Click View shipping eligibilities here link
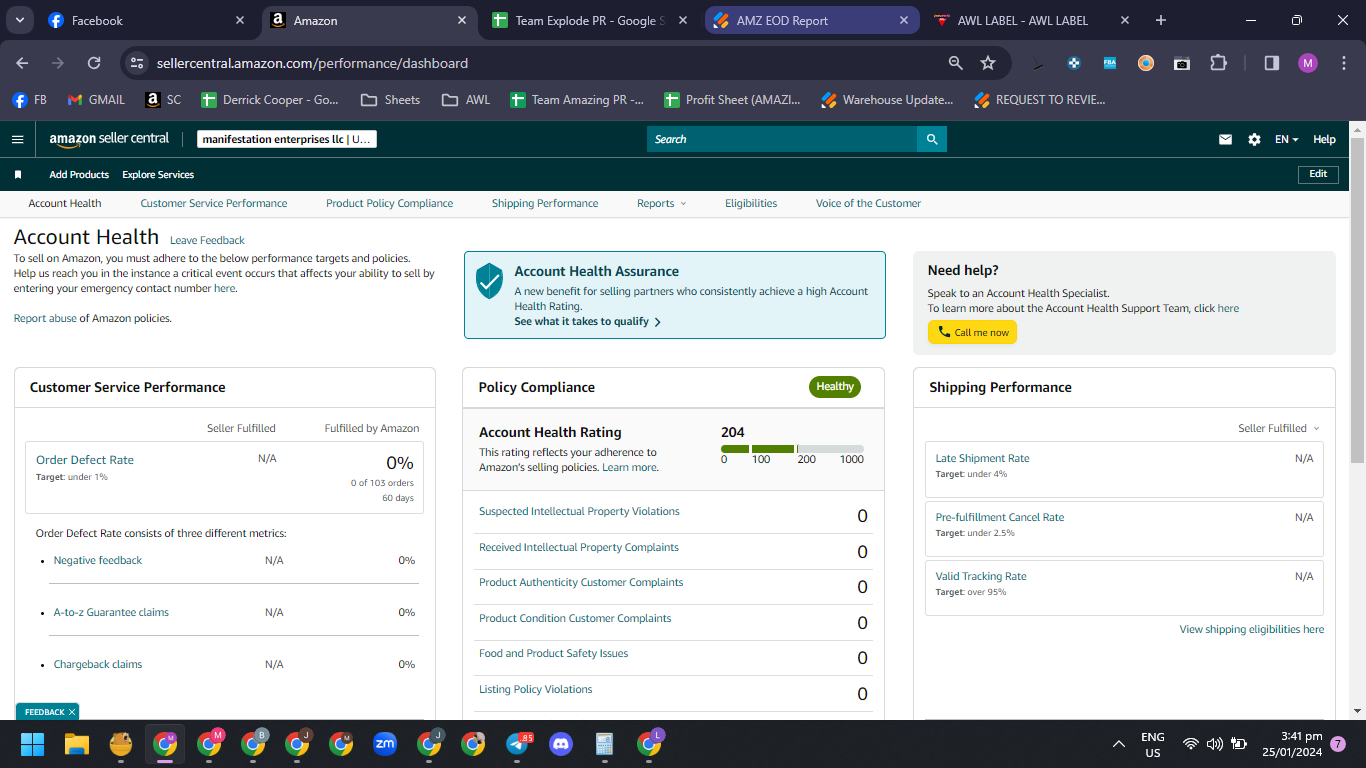Screen dimensions: 1366x768 [x=1252, y=630]
